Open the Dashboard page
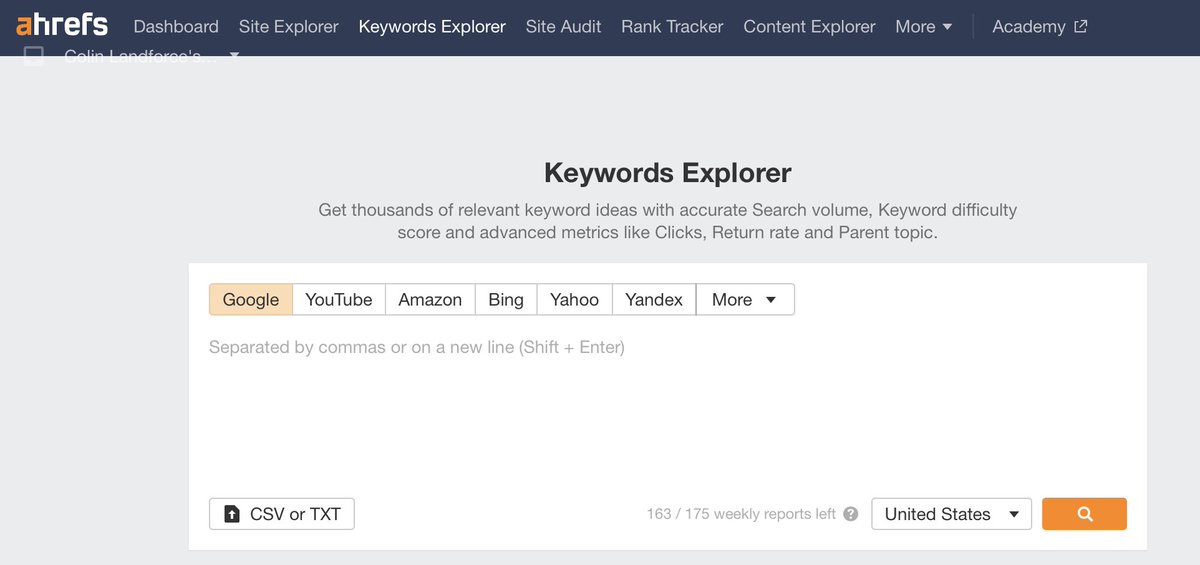Screen dimensions: 1200x565 [x=176, y=27]
